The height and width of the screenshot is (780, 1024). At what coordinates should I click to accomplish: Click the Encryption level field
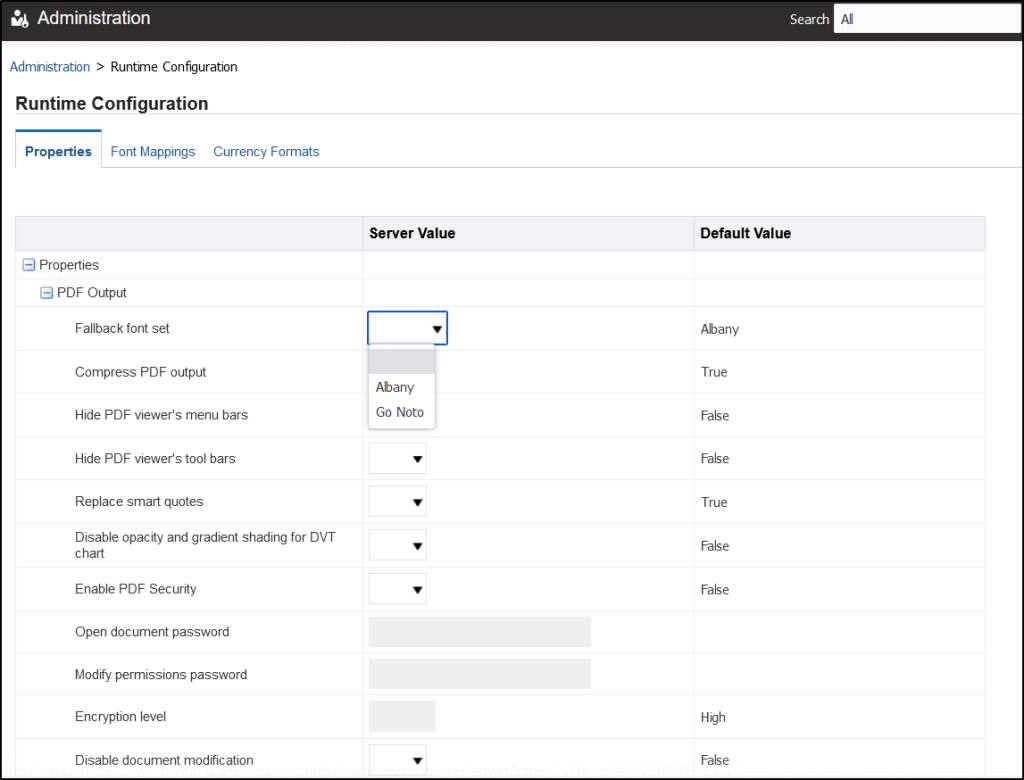pos(402,717)
